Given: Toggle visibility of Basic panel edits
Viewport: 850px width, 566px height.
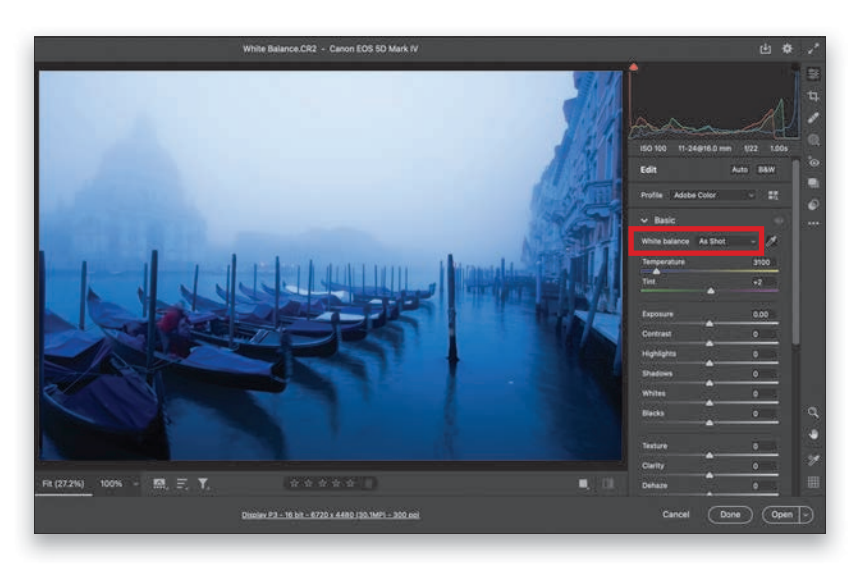Looking at the screenshot, I should click(x=778, y=220).
